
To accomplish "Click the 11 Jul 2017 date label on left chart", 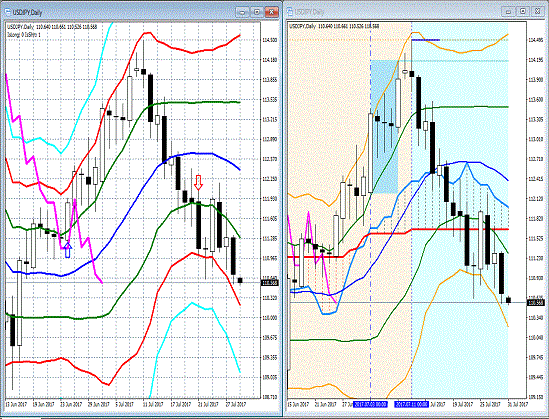I will (153, 404).
